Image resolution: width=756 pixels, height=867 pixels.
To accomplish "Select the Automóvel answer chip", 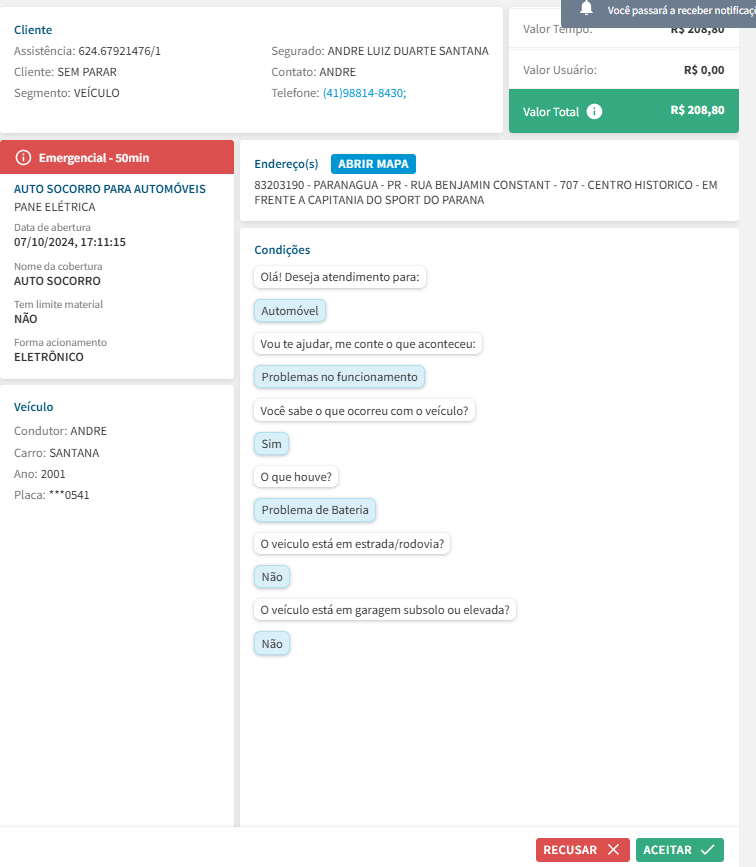I will [x=290, y=311].
